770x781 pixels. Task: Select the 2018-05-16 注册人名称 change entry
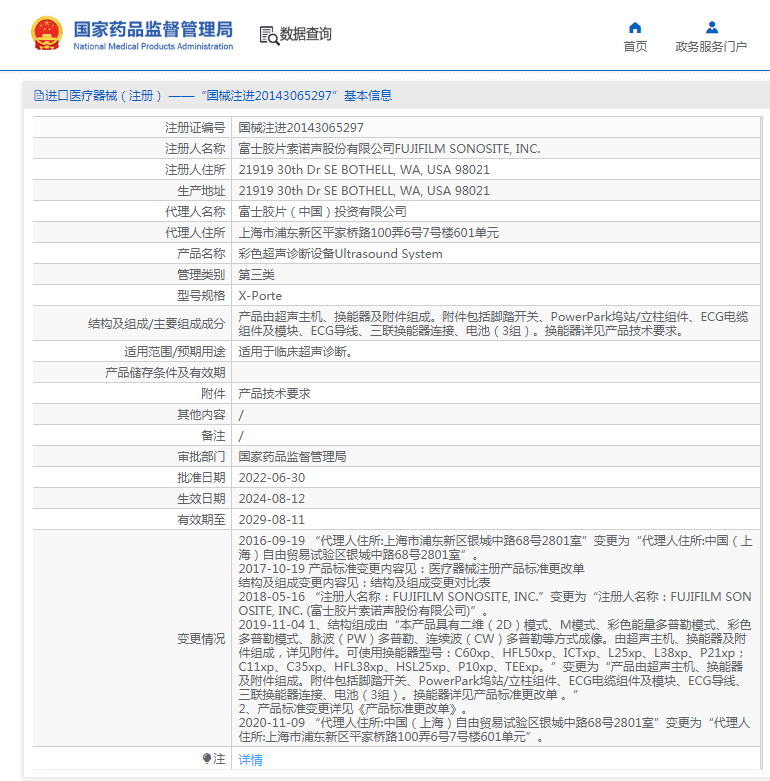click(495, 603)
